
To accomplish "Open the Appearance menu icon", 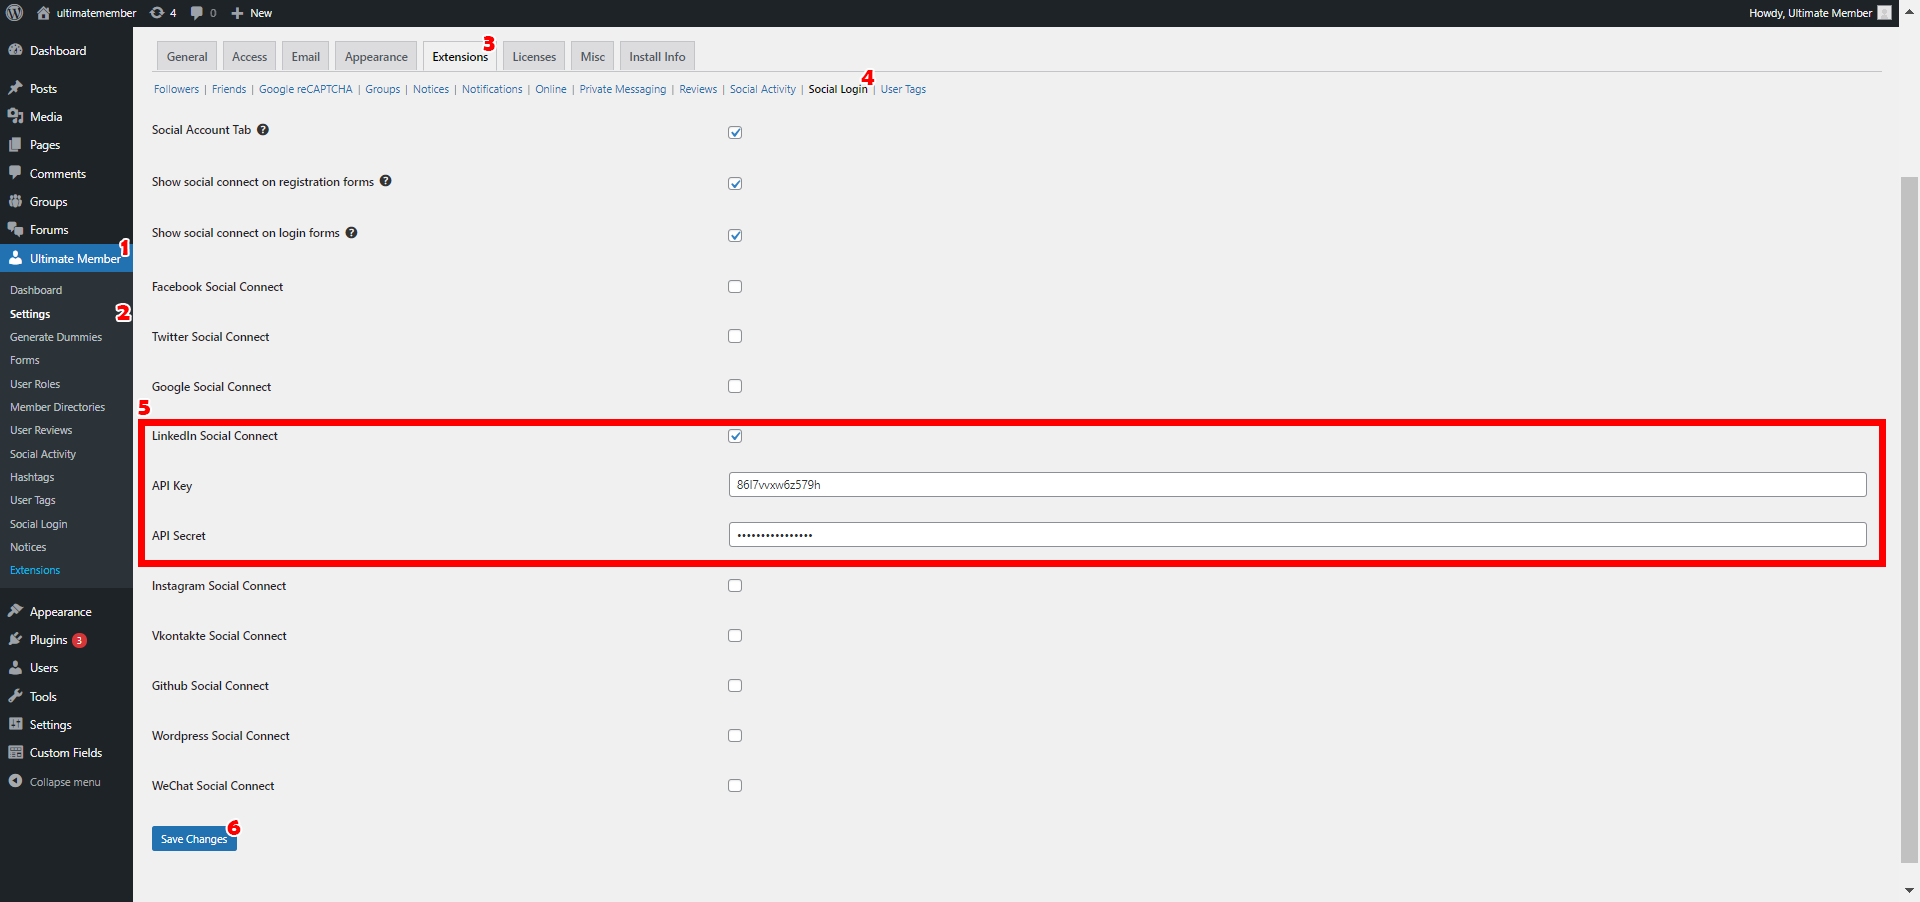I will [17, 611].
